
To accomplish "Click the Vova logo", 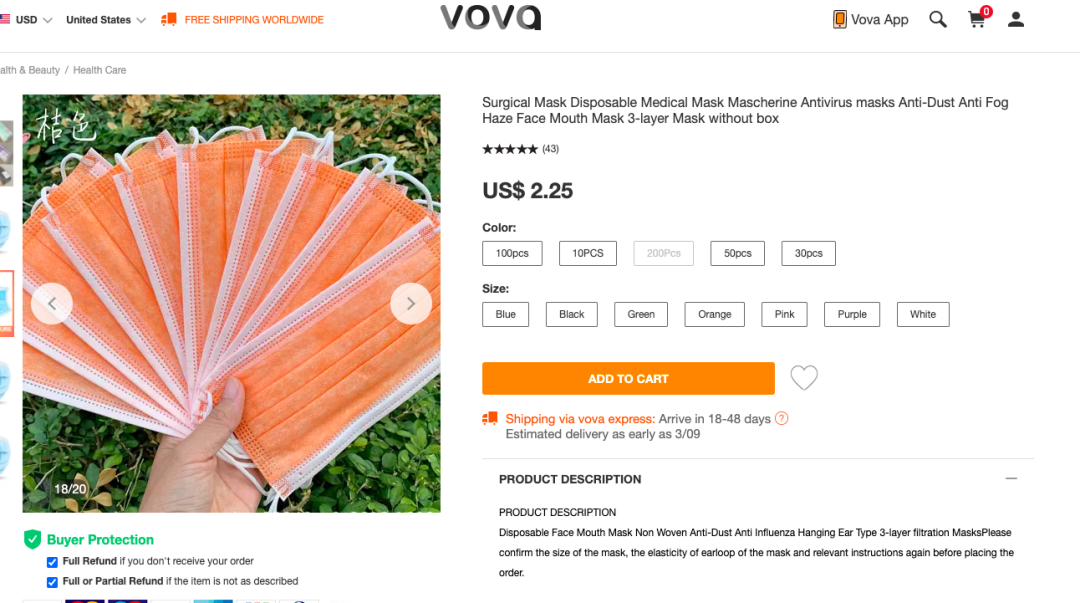I will click(490, 18).
